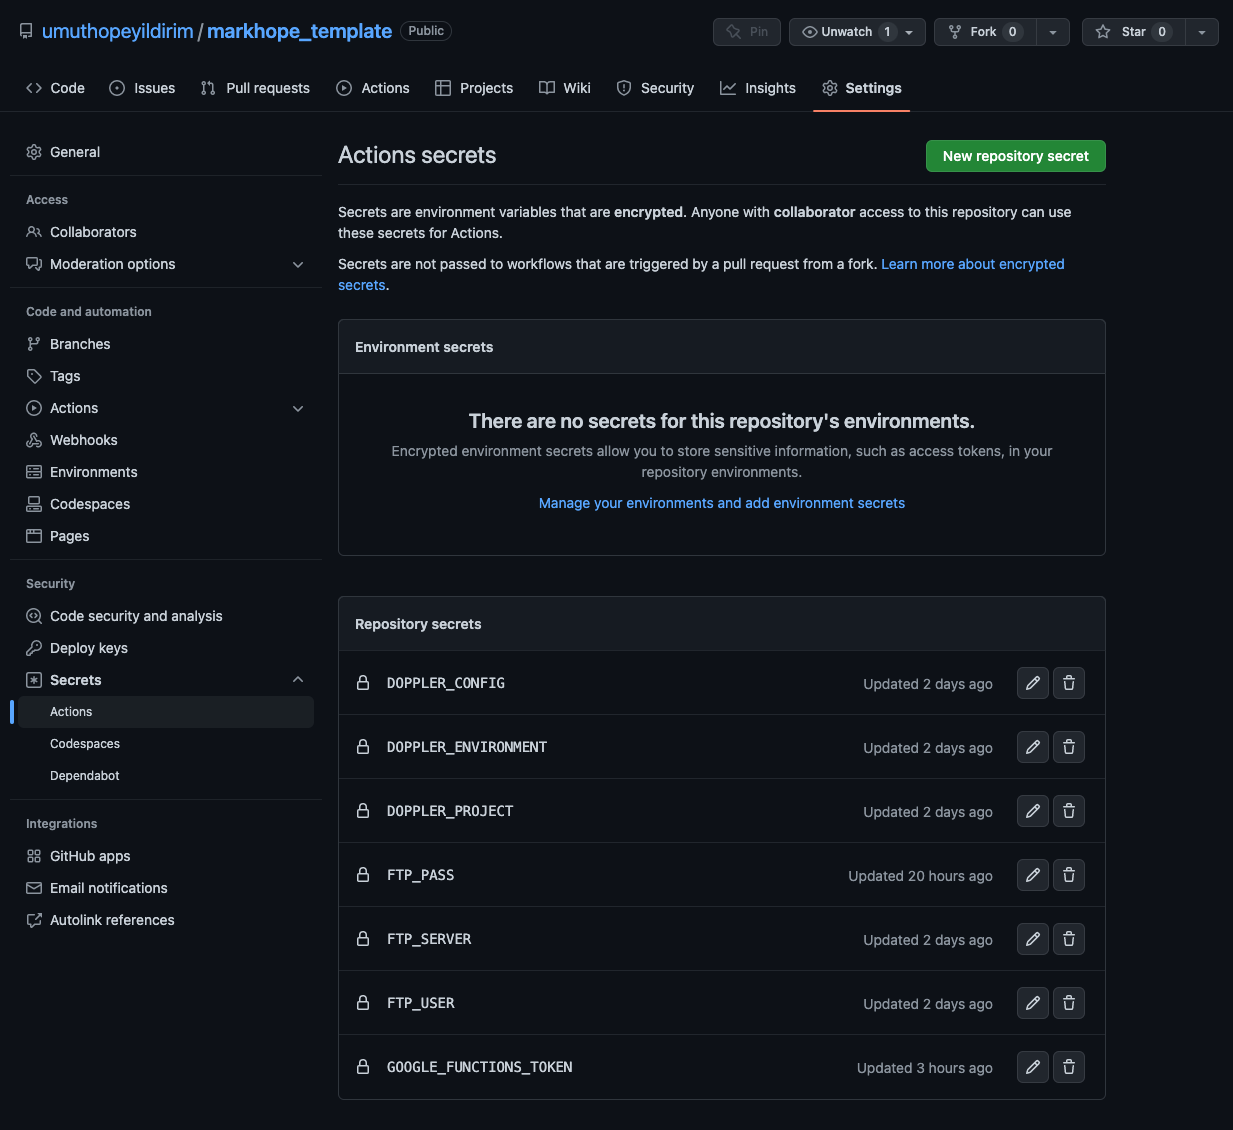Edit GOOGLE_FUNCTIONS_TOKEN via its pencil icon
Screen dimensions: 1233x1130
coord(1032,1067)
